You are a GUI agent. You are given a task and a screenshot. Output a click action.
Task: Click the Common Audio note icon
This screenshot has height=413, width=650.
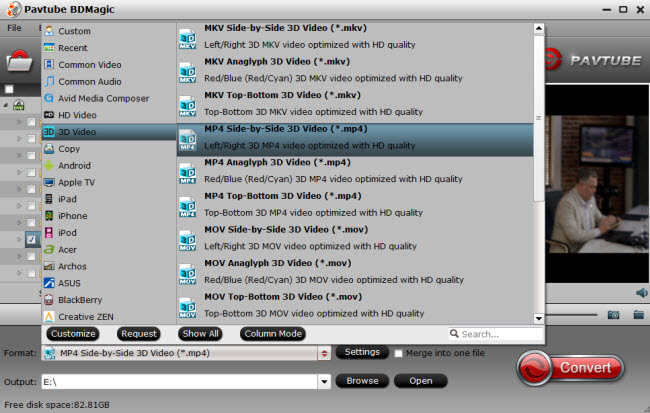[x=49, y=81]
